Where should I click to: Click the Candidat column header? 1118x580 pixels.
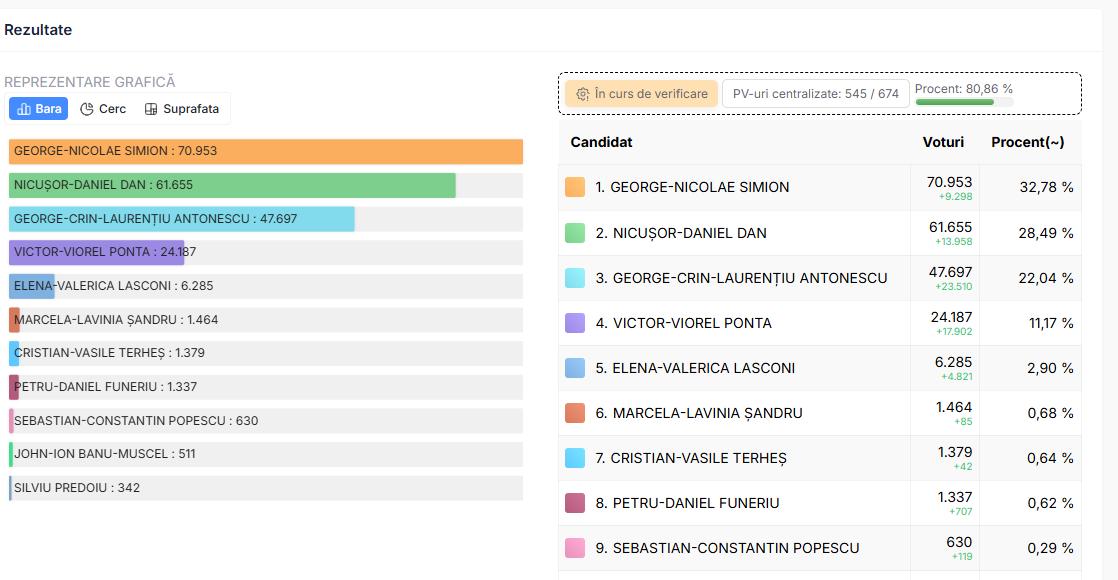click(601, 142)
